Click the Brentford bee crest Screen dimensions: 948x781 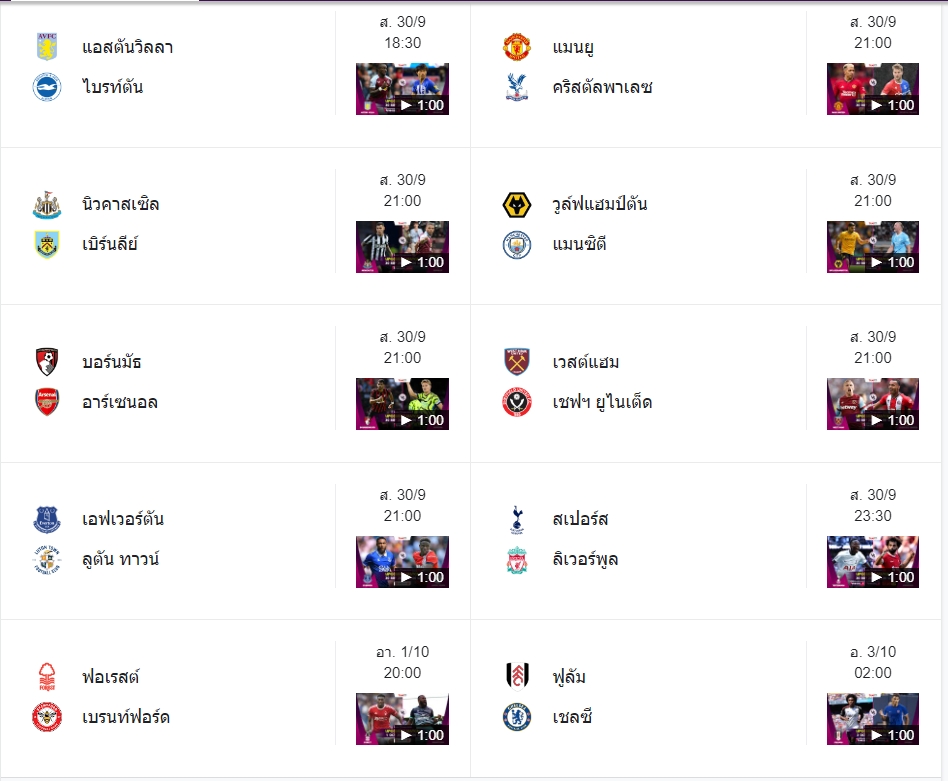coord(47,717)
